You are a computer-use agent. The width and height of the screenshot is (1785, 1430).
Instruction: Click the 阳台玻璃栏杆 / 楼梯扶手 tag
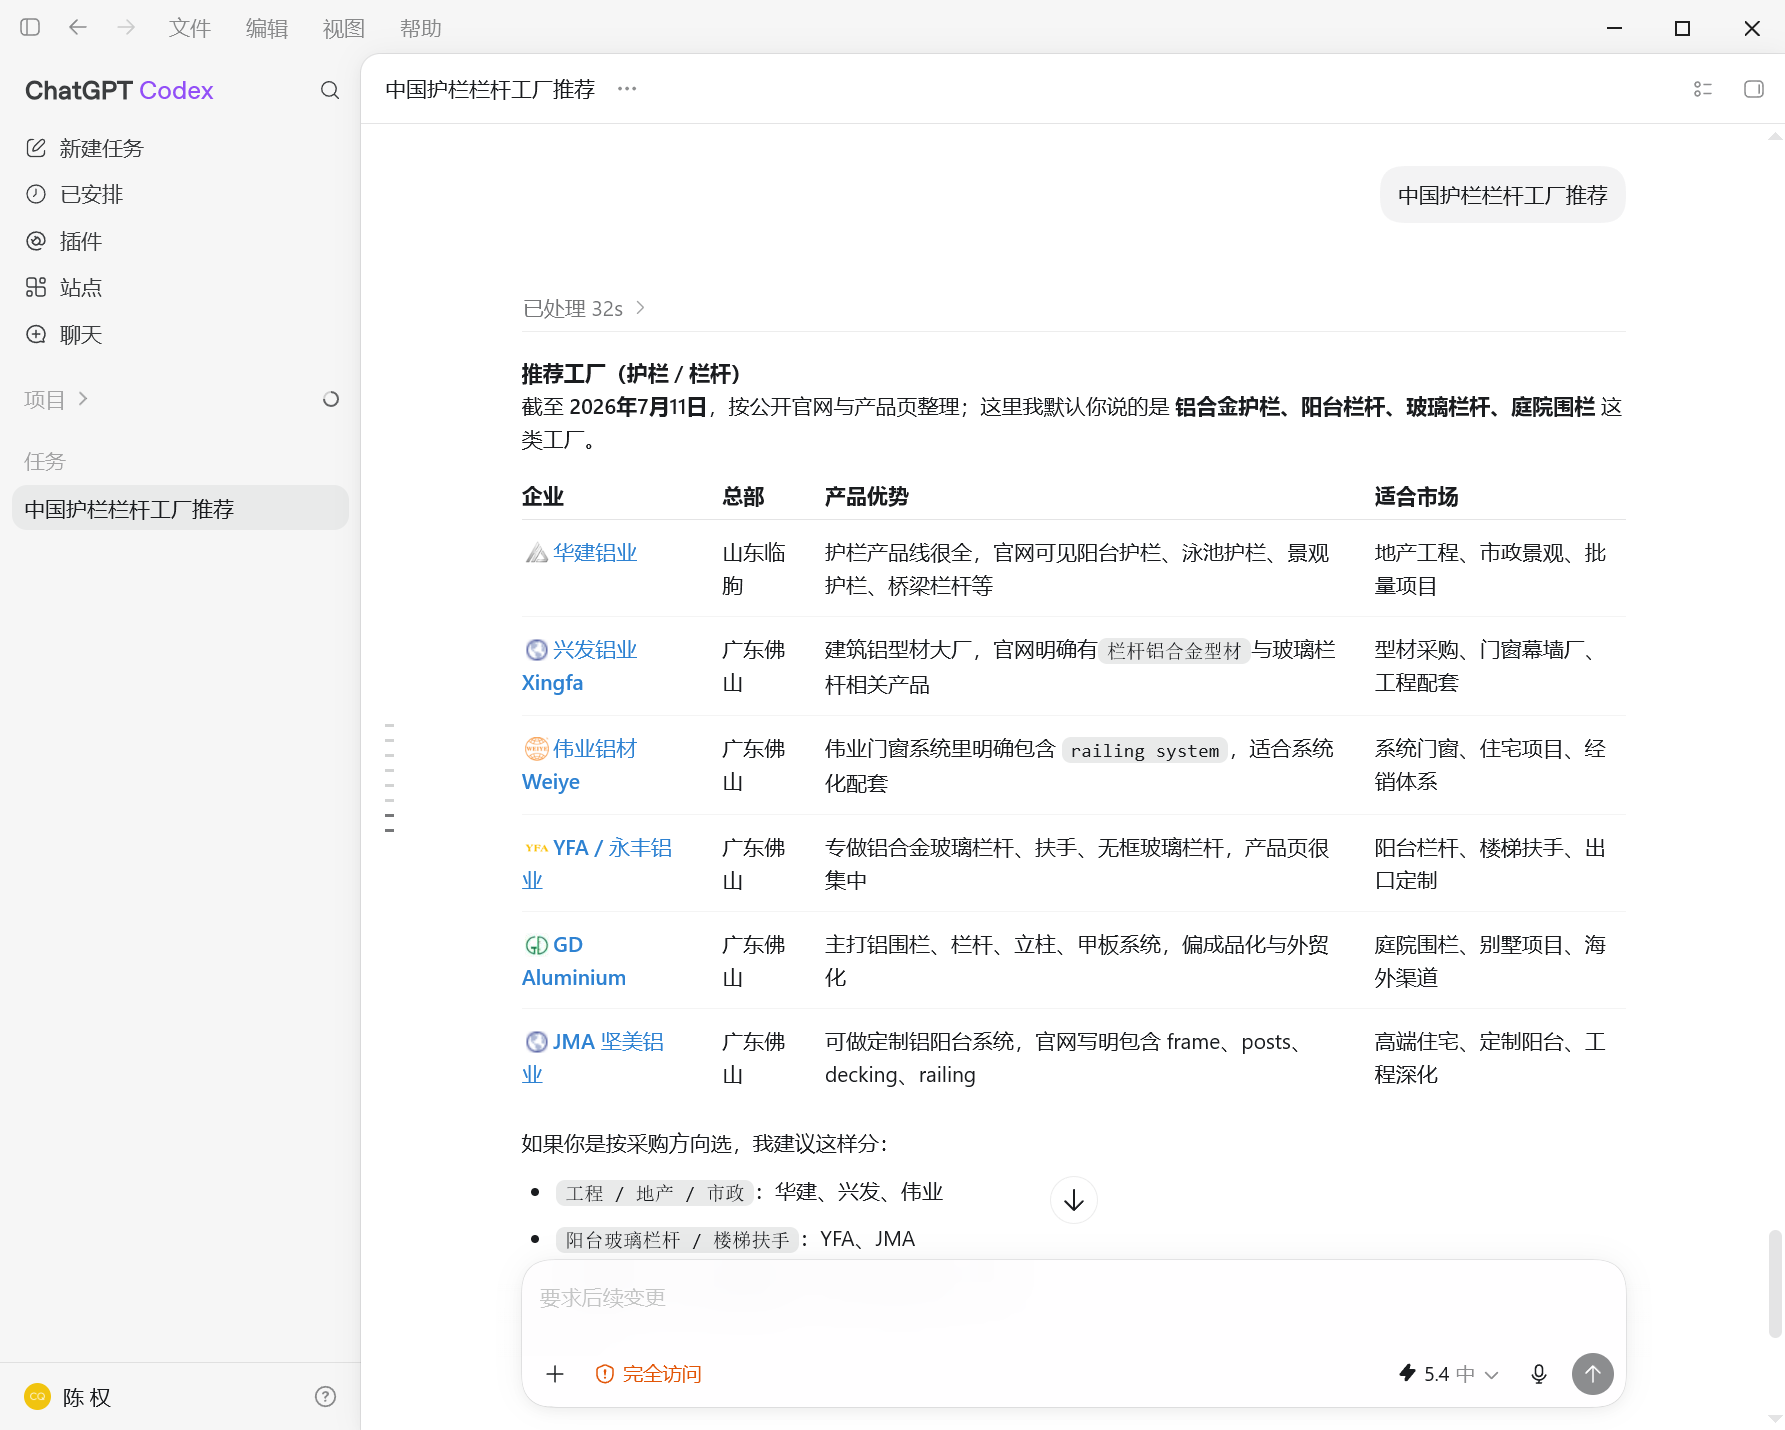click(x=677, y=1240)
